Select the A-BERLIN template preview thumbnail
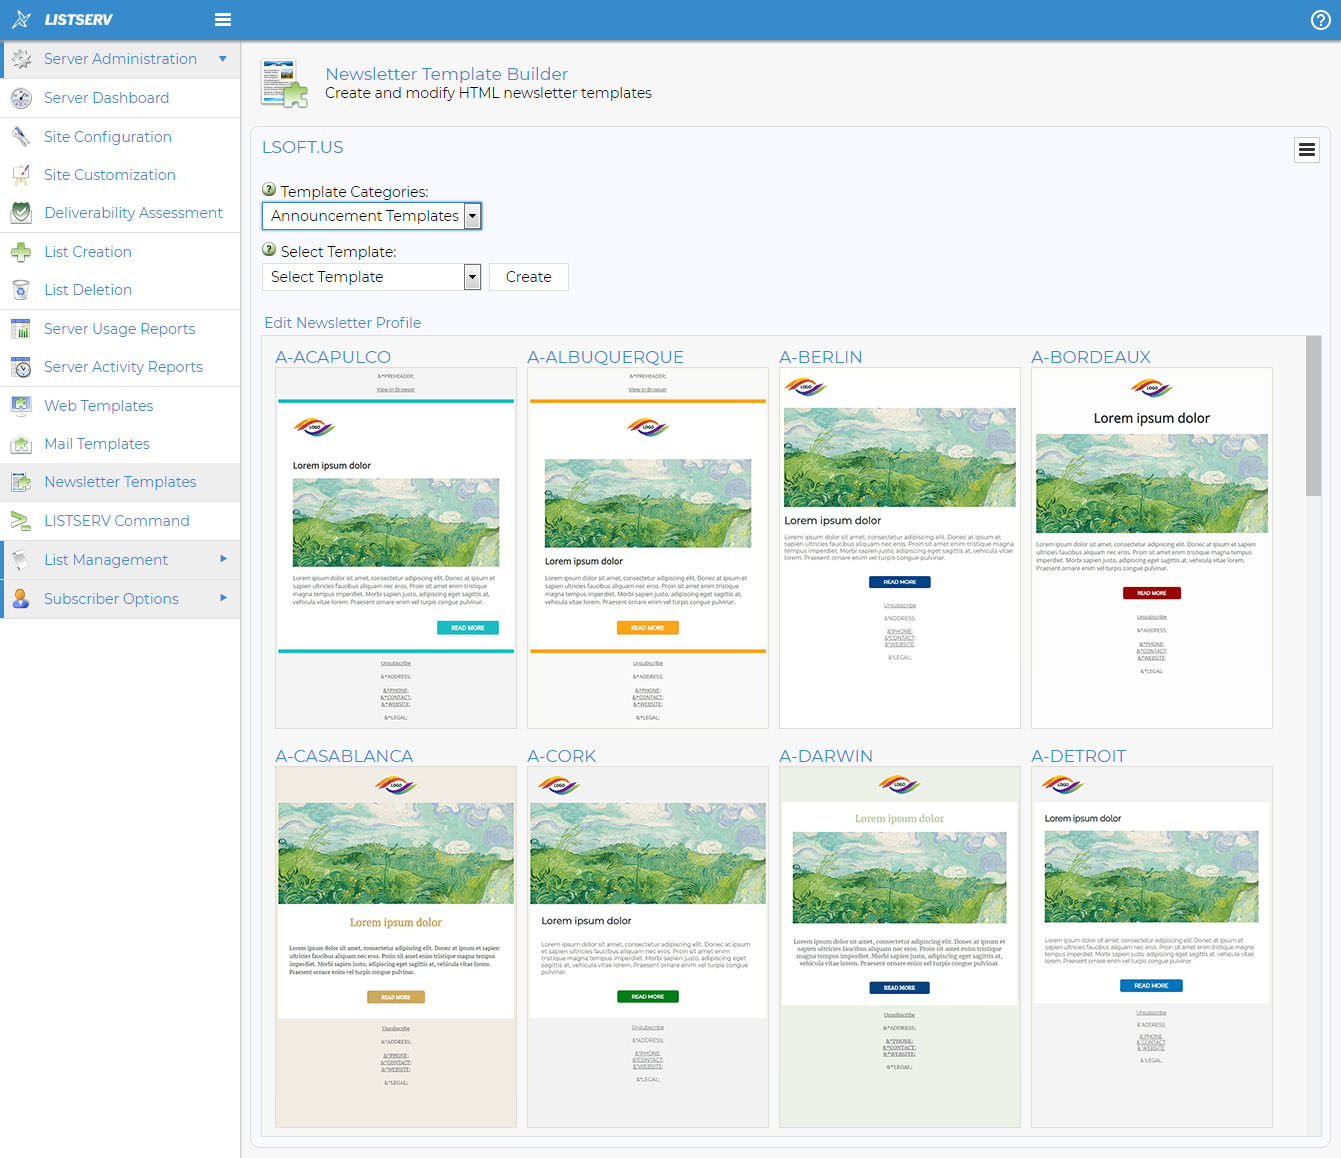The height and width of the screenshot is (1158, 1341). (900, 548)
